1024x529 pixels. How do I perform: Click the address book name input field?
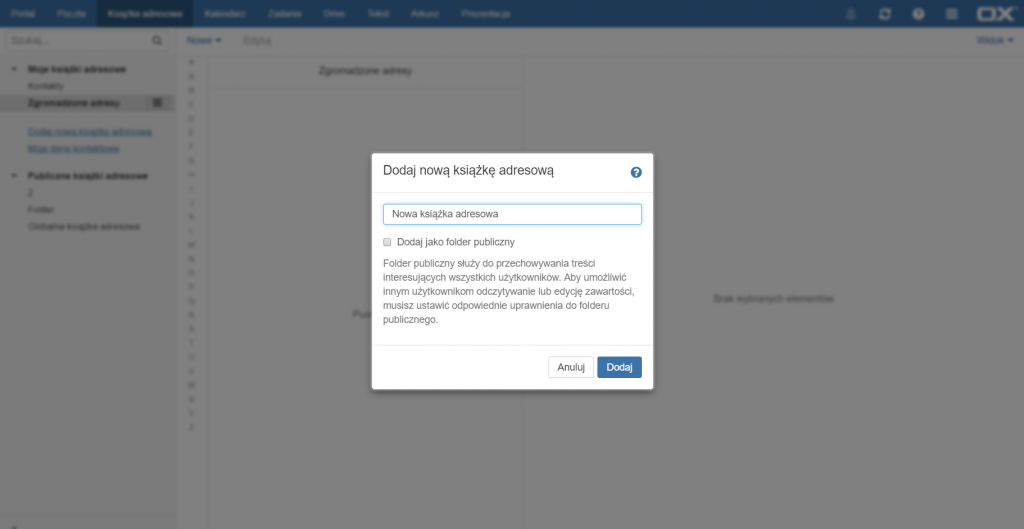point(512,214)
